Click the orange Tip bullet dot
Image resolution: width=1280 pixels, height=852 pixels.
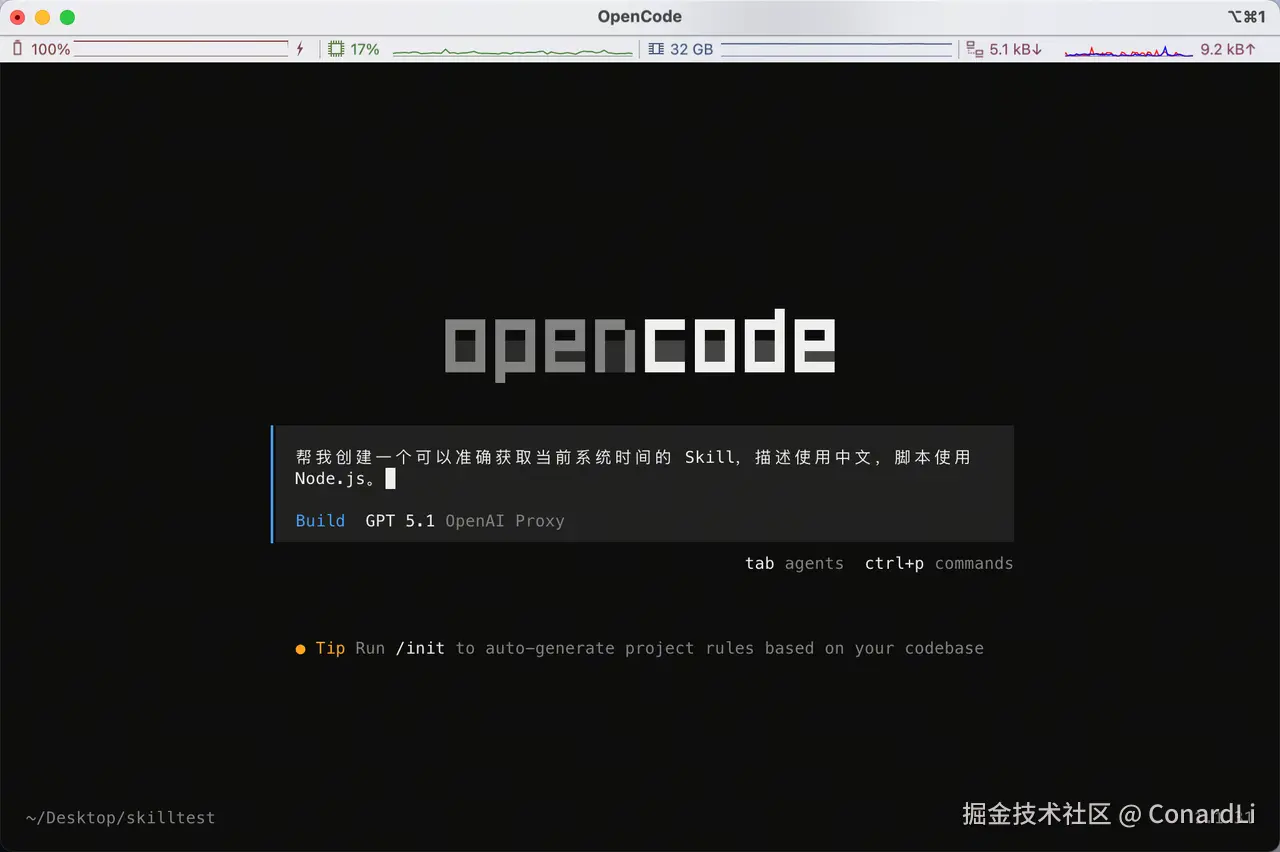tap(300, 649)
